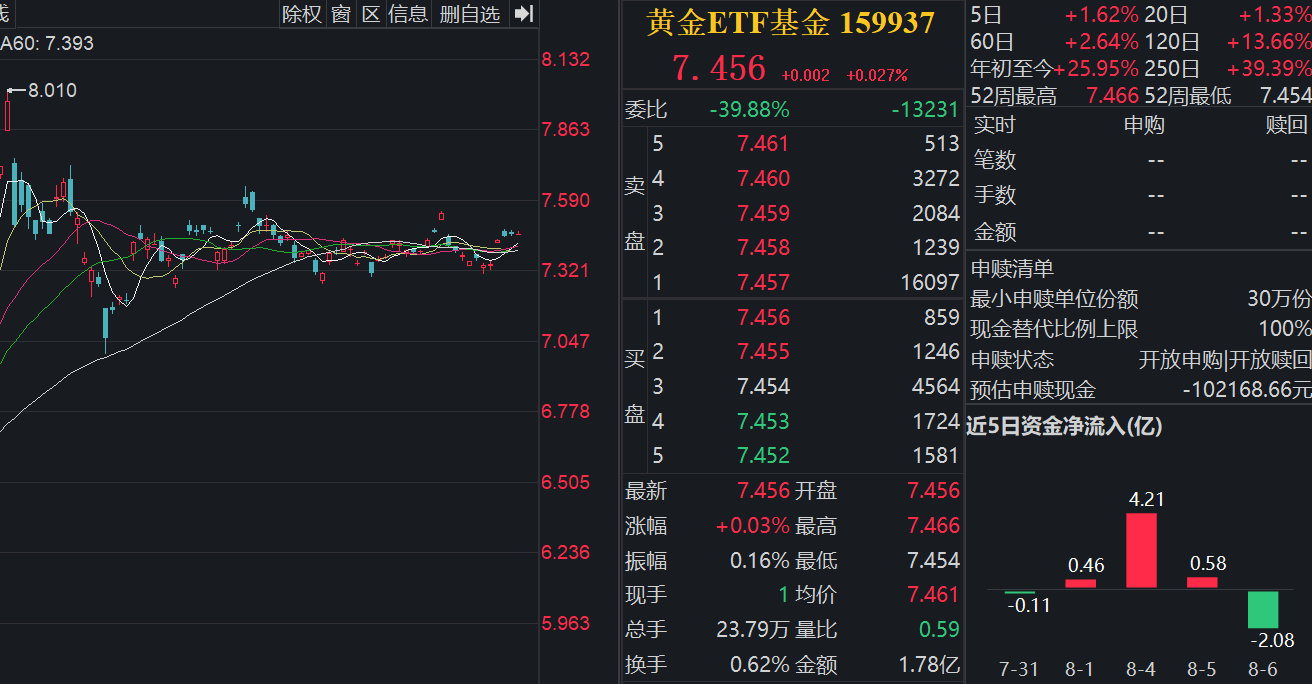
Task: Click the 窗 (window) toolbar icon
Action: click(340, 14)
